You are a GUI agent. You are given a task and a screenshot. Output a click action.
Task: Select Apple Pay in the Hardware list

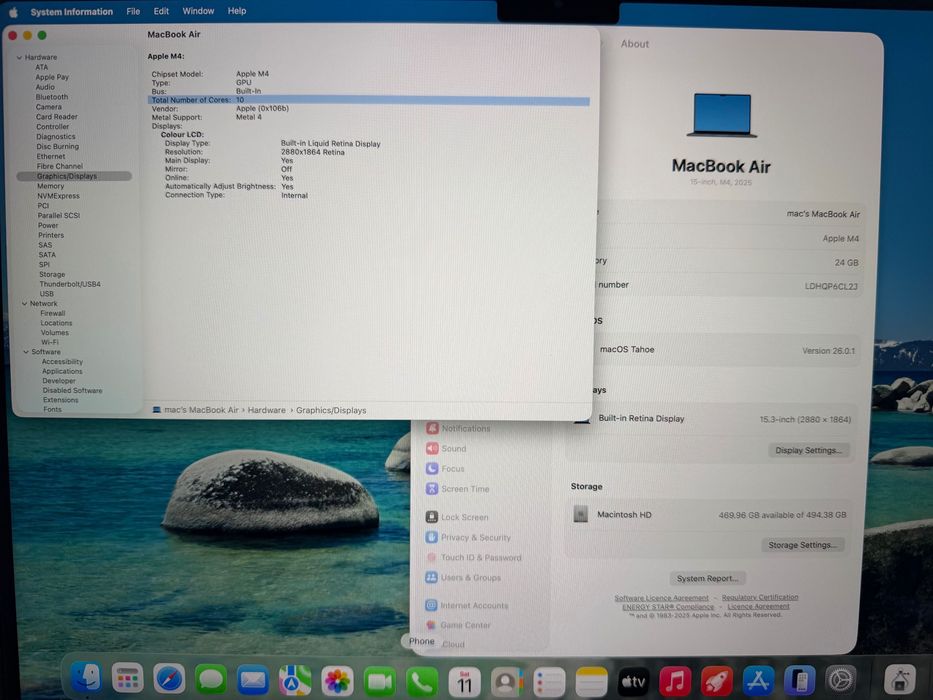(x=52, y=77)
